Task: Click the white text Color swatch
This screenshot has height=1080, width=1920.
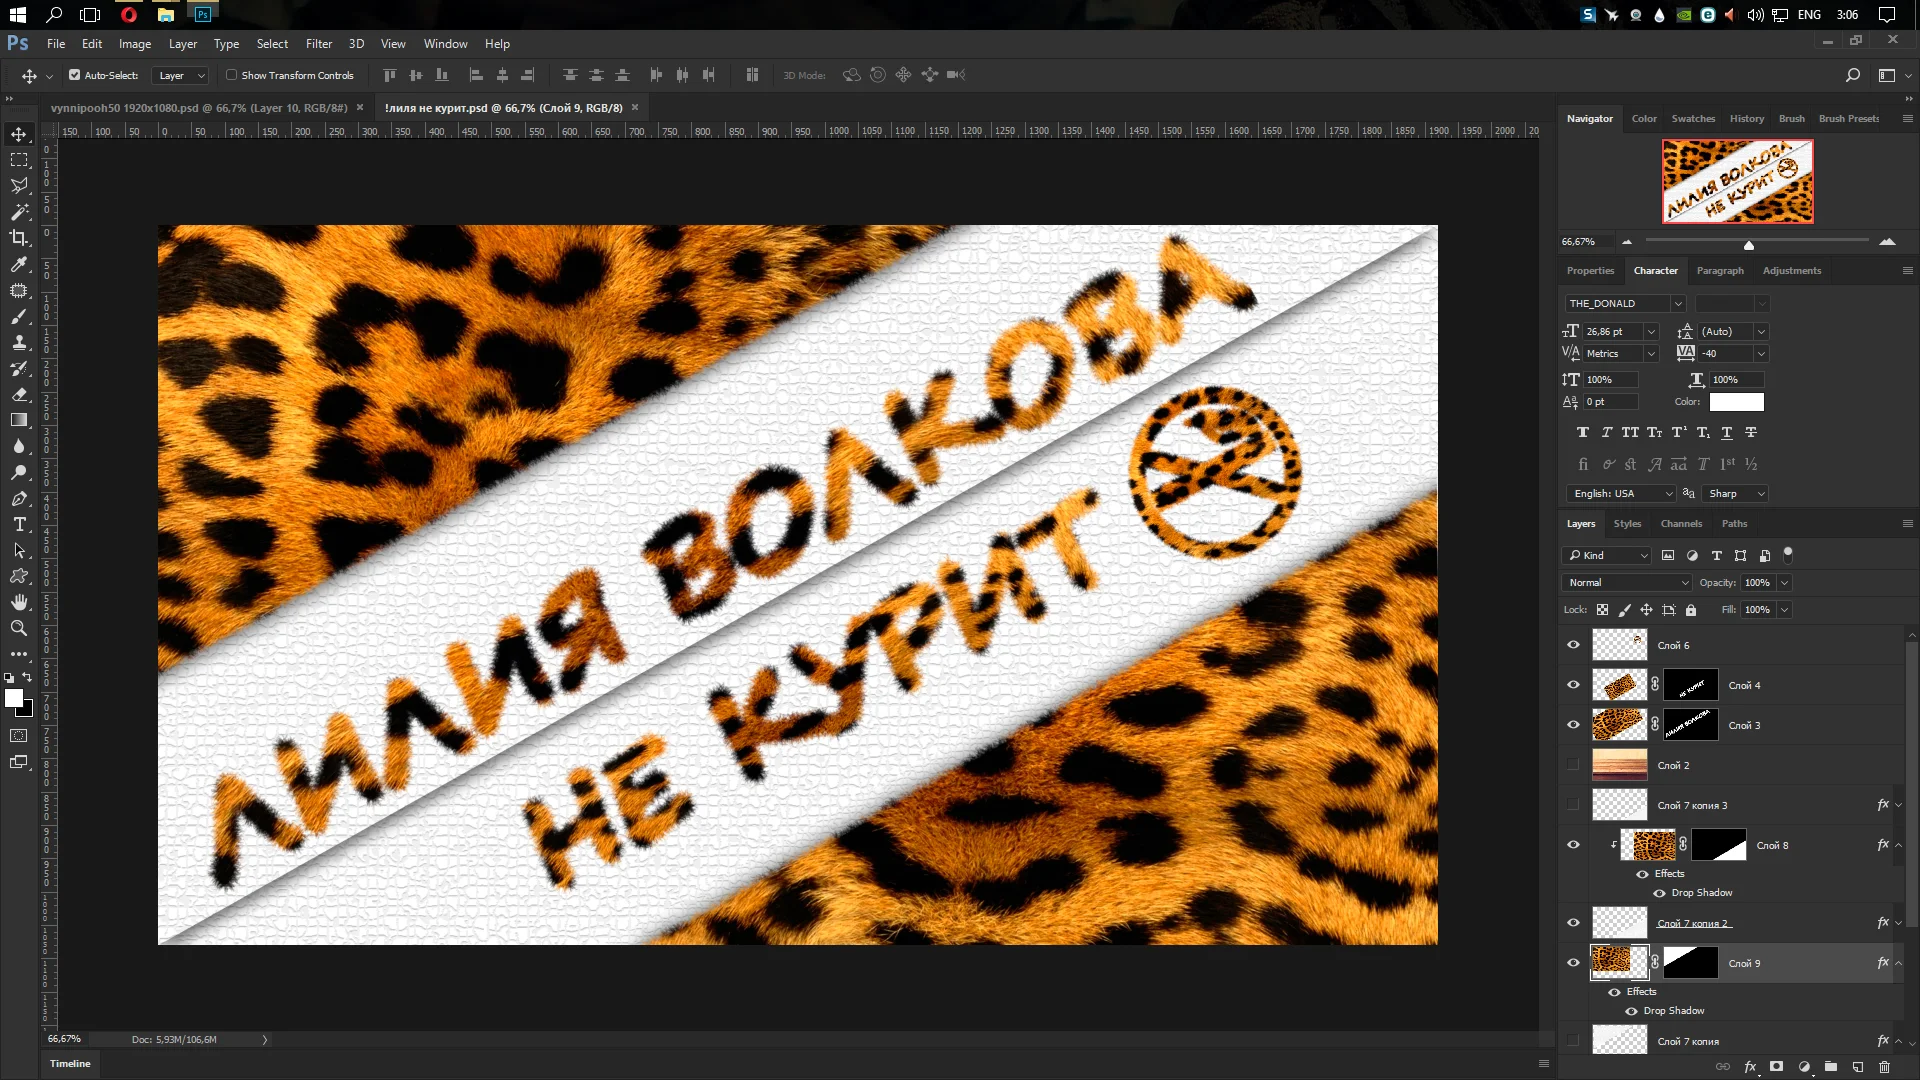Action: [x=1736, y=402]
